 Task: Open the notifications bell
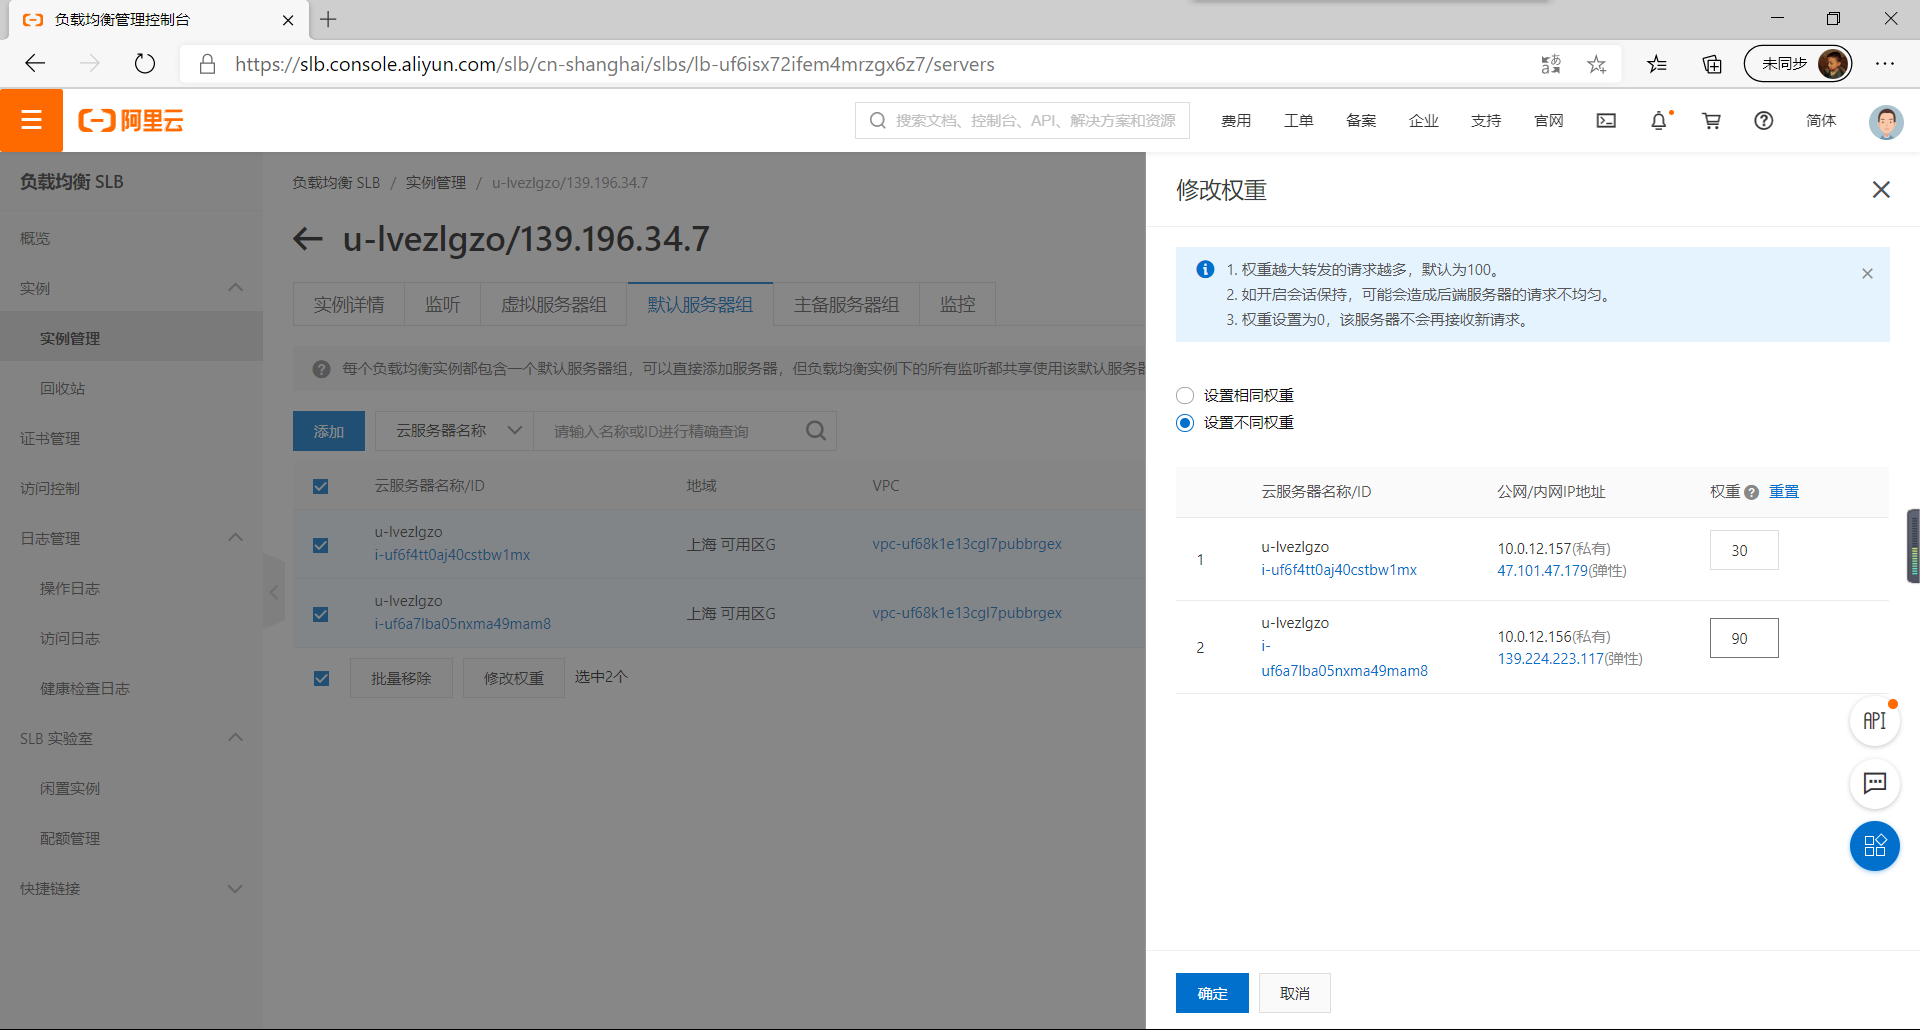[x=1659, y=120]
